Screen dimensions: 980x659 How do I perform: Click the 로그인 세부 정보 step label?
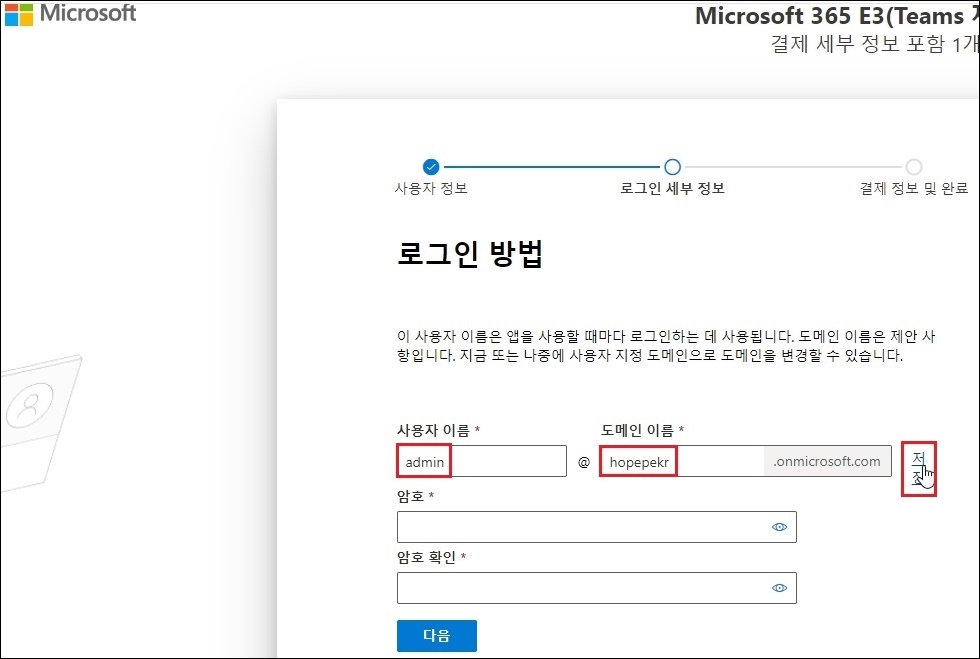pos(672,188)
